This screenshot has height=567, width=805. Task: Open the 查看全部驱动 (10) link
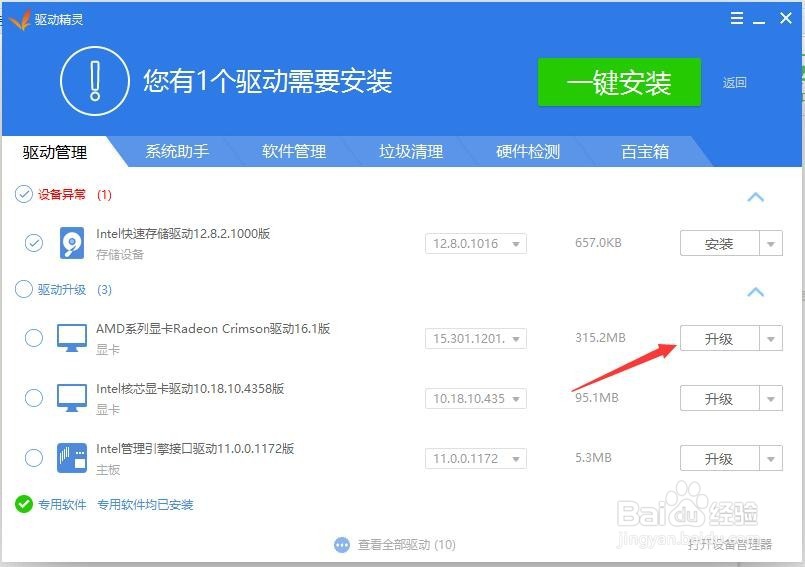tap(407, 545)
